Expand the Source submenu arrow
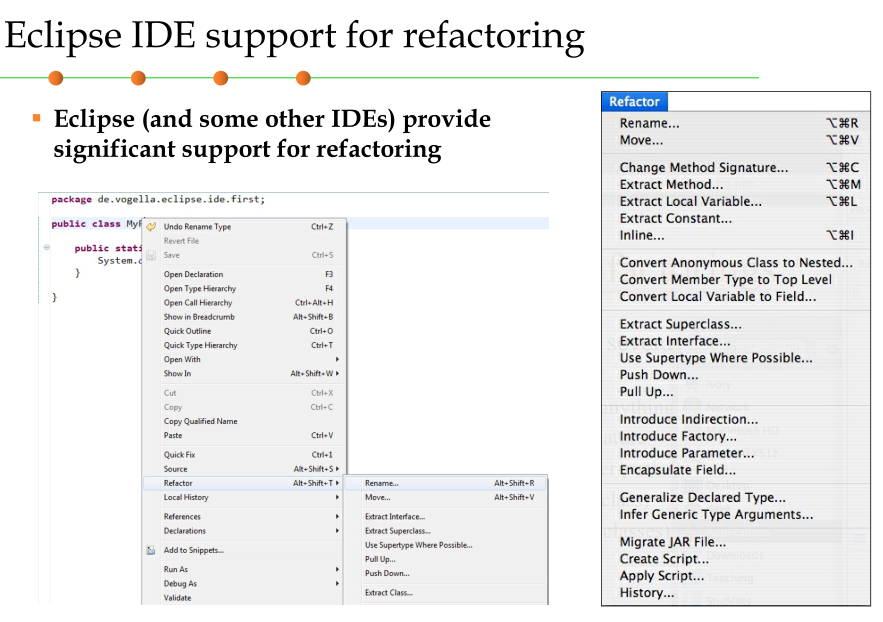Viewport: 883px width, 622px height. (337, 469)
